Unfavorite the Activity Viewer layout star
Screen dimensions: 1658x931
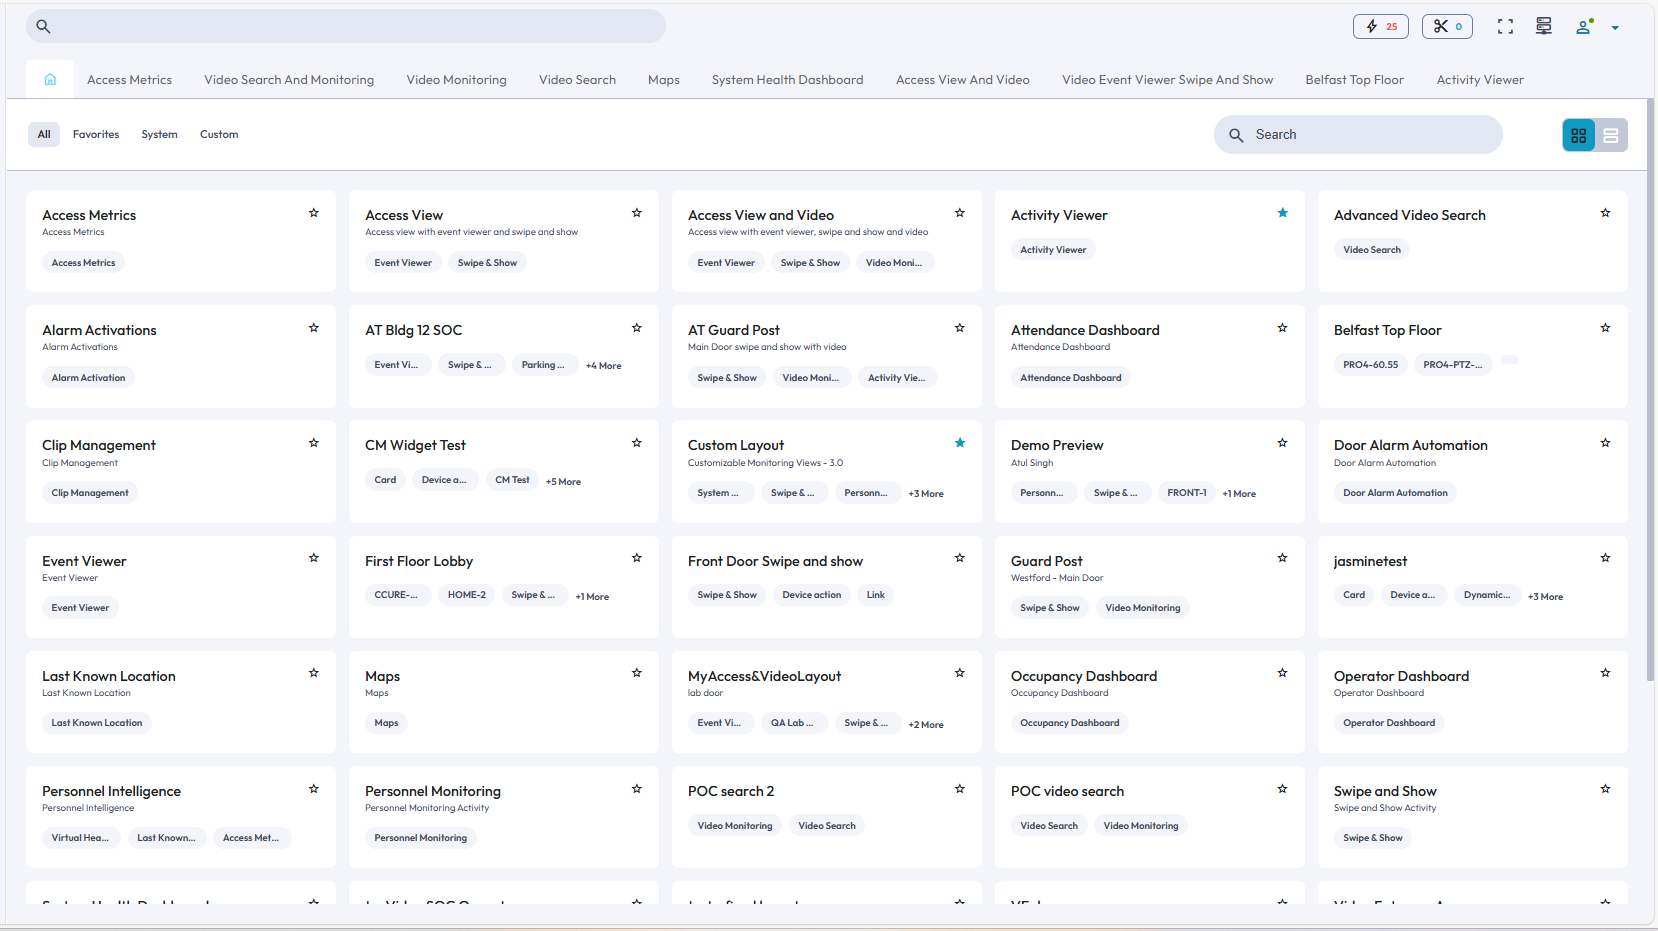point(1282,212)
